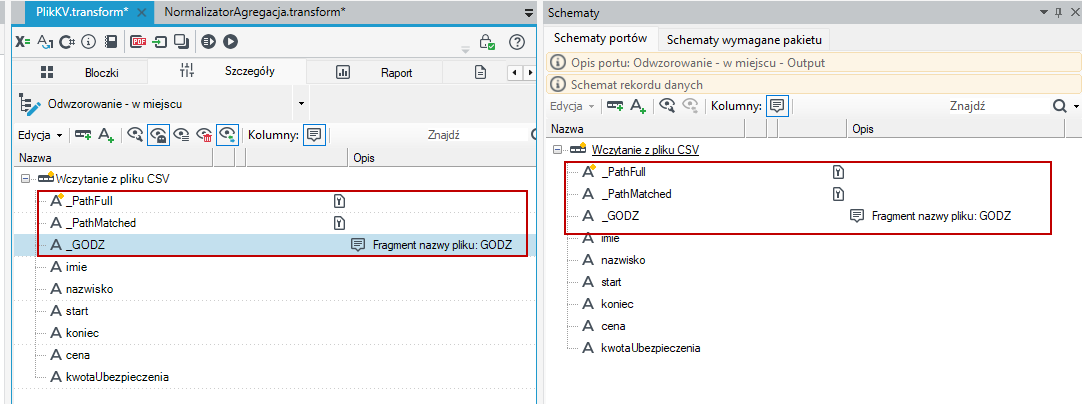Click the padlock with green check icon
Screen dimensions: 1082x404
[x=488, y=41]
